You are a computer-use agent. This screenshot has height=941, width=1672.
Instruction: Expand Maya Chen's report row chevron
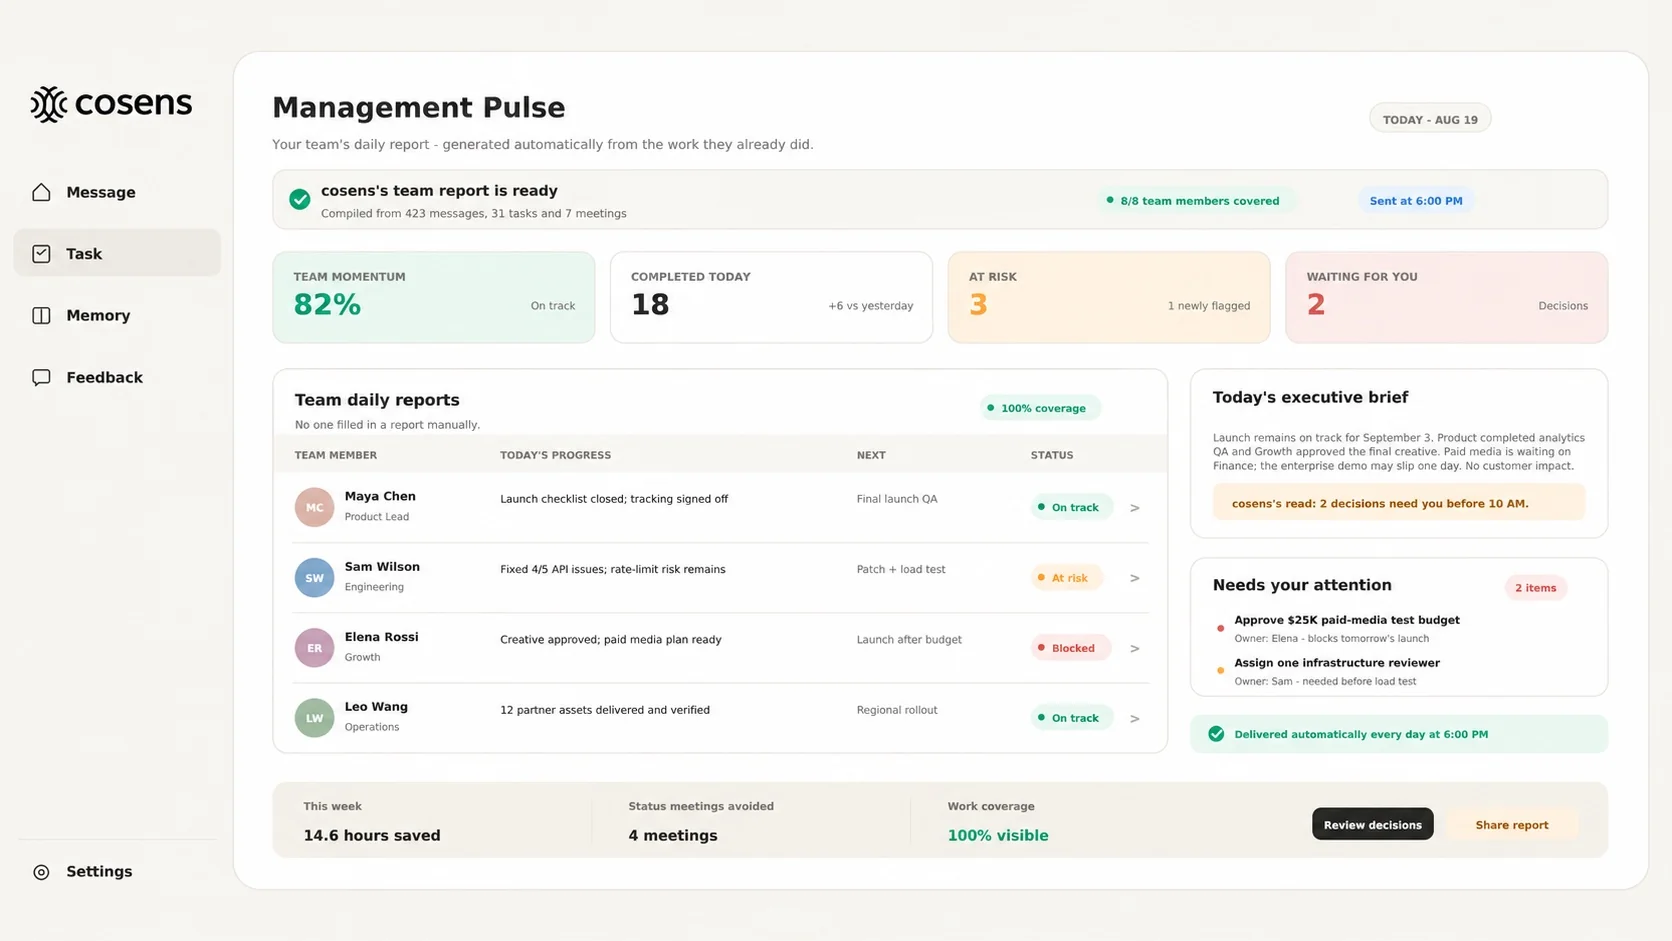point(1135,508)
